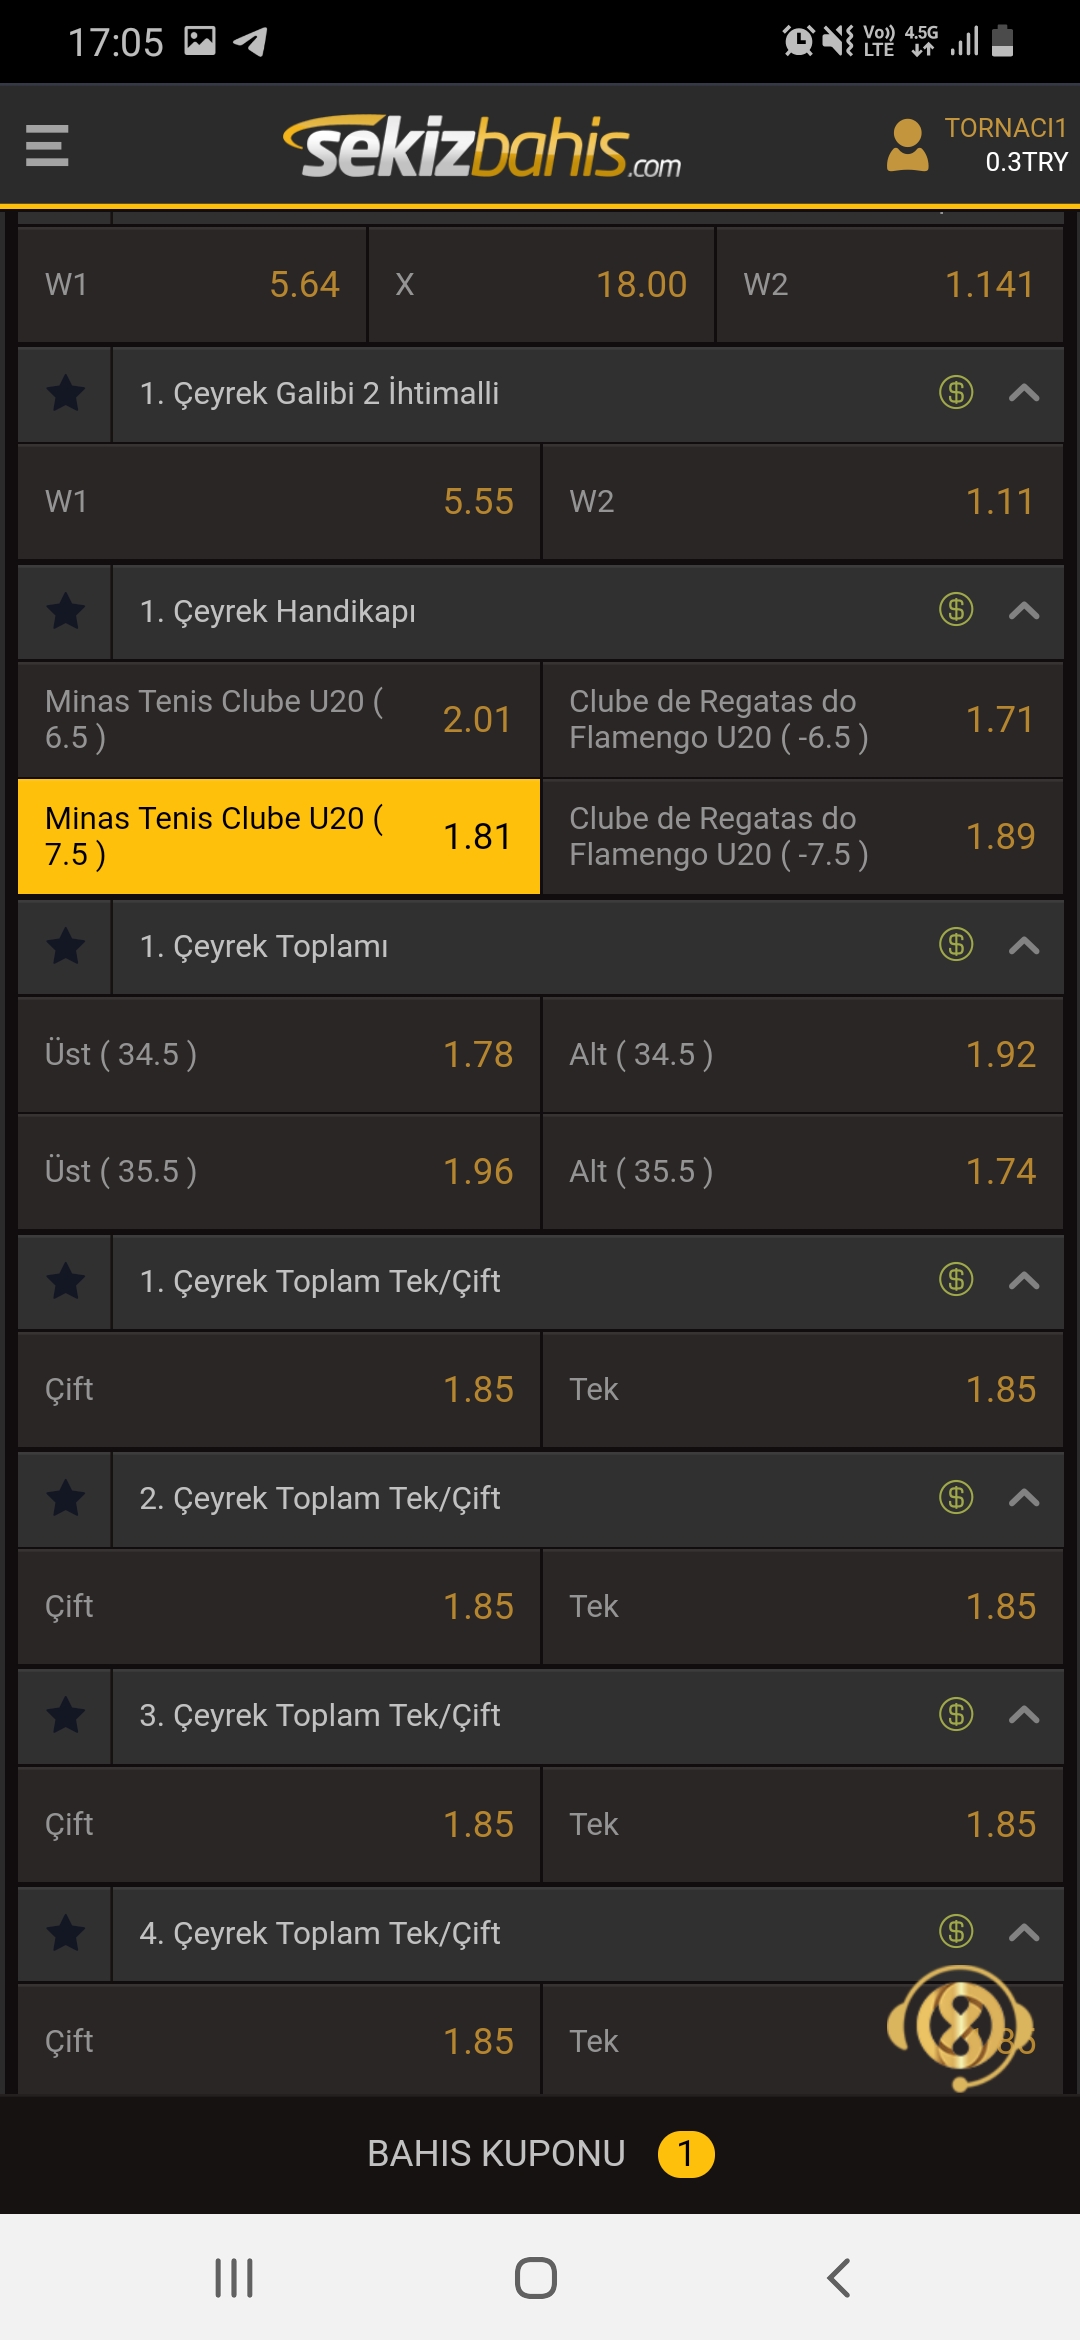
Task: Collapse the 1. Çeyrek Handikapı section
Action: [1024, 611]
